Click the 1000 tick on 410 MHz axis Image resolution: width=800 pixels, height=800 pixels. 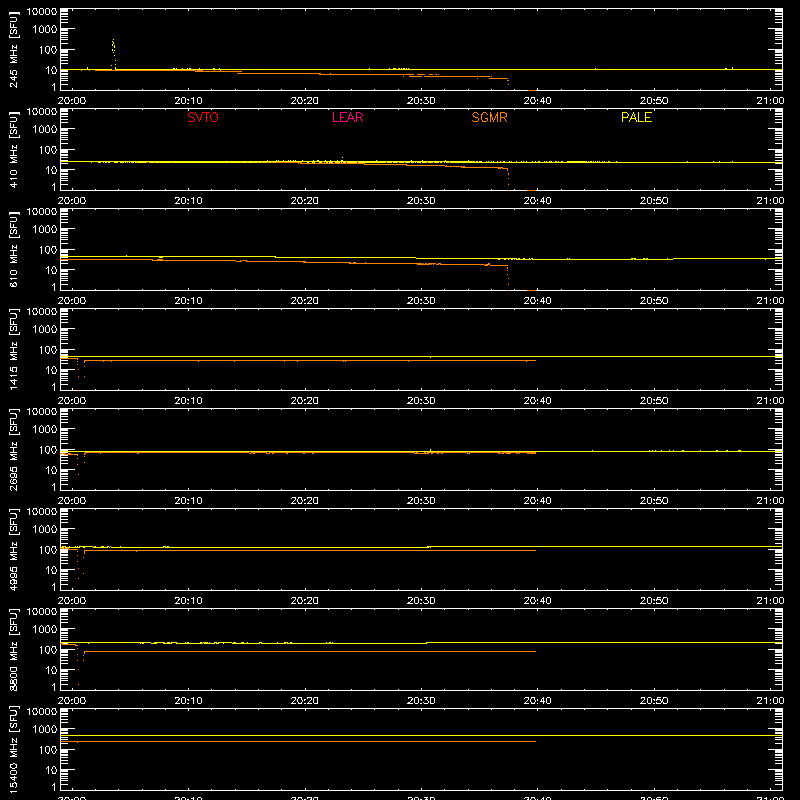pyautogui.click(x=45, y=130)
